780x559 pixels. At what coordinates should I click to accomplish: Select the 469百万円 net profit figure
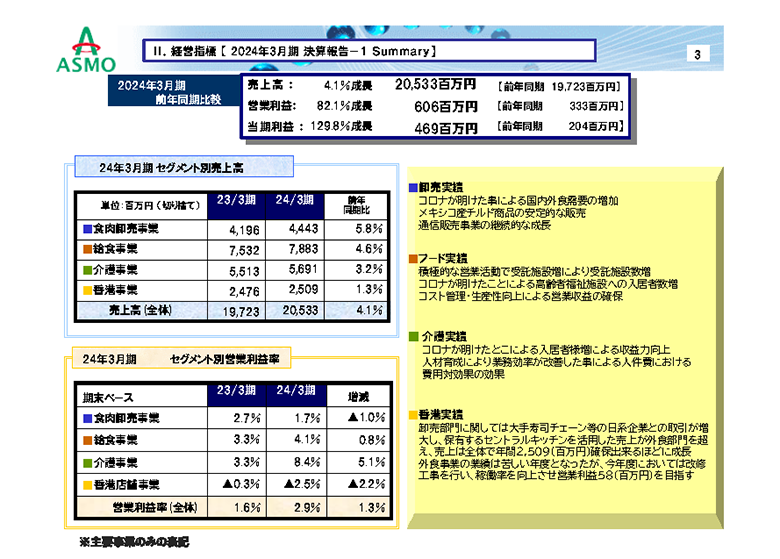tap(446, 128)
